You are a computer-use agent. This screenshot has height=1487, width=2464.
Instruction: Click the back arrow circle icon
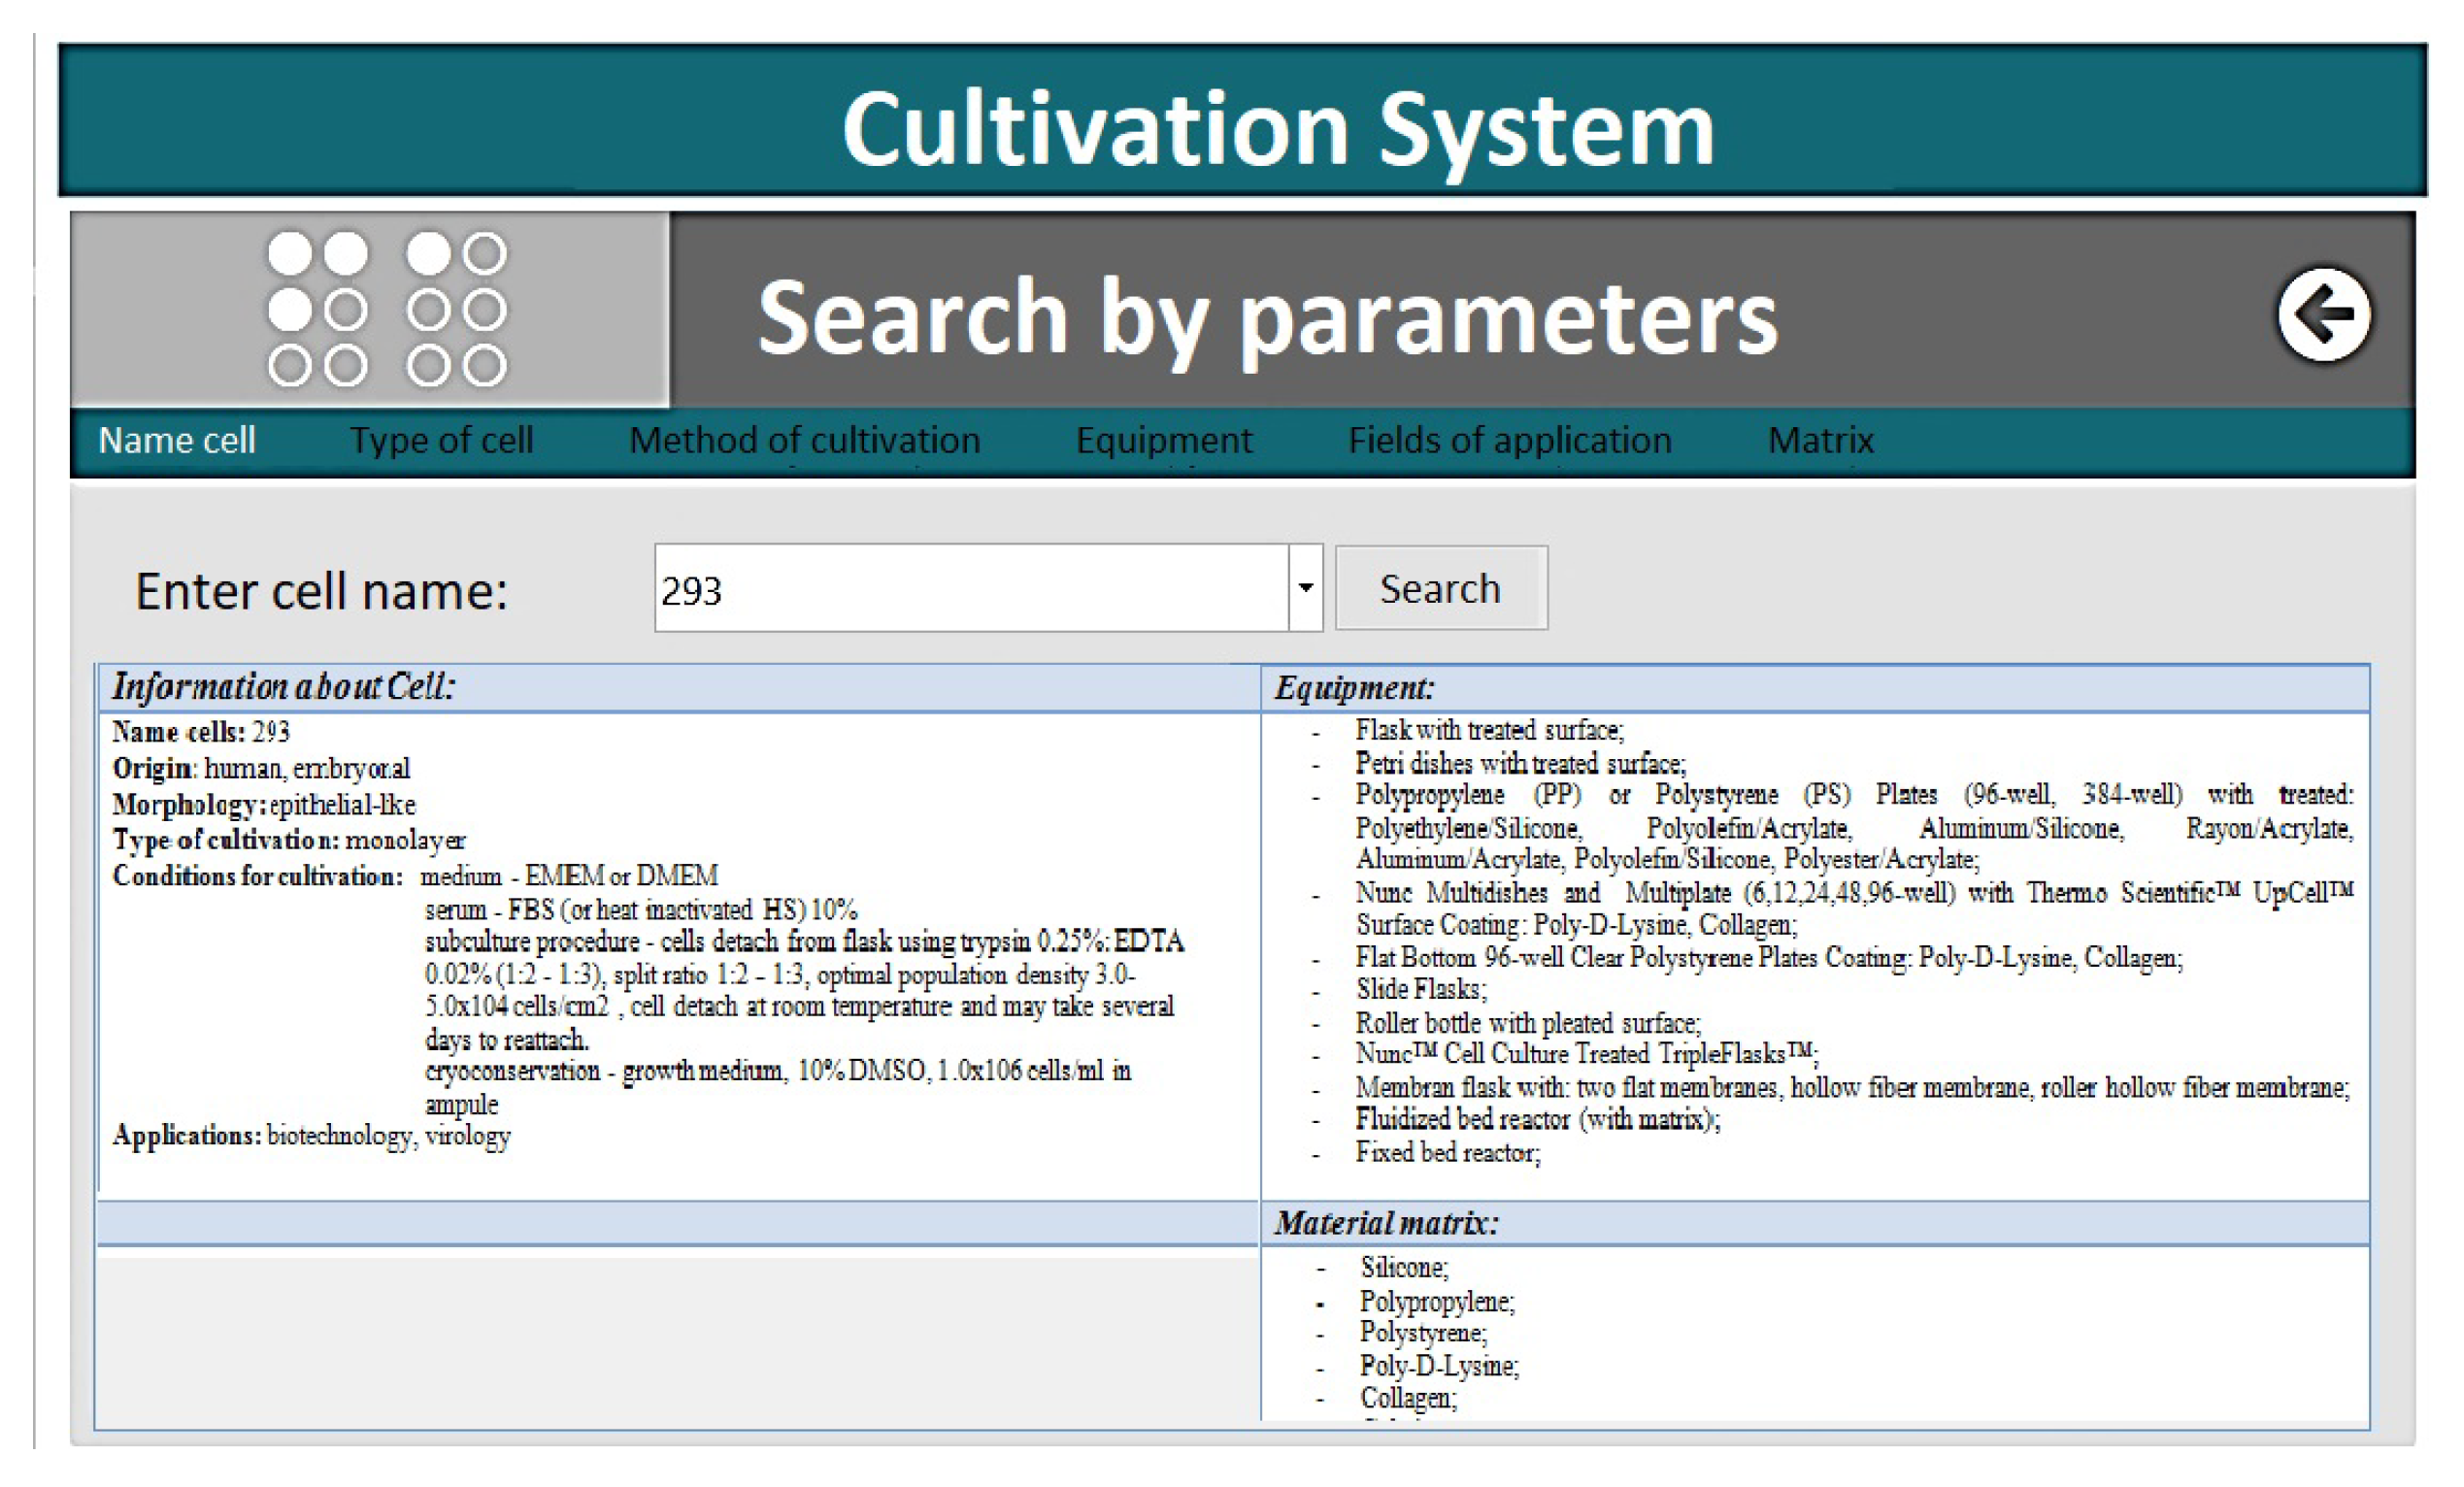coord(2322,314)
